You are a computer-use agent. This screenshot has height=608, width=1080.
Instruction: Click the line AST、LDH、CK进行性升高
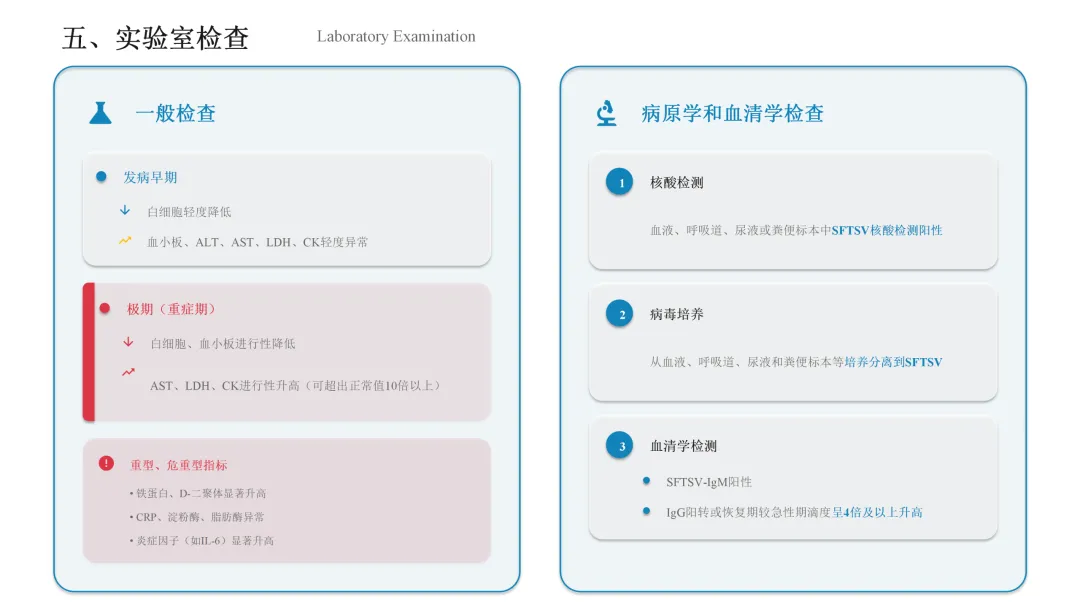point(295,386)
